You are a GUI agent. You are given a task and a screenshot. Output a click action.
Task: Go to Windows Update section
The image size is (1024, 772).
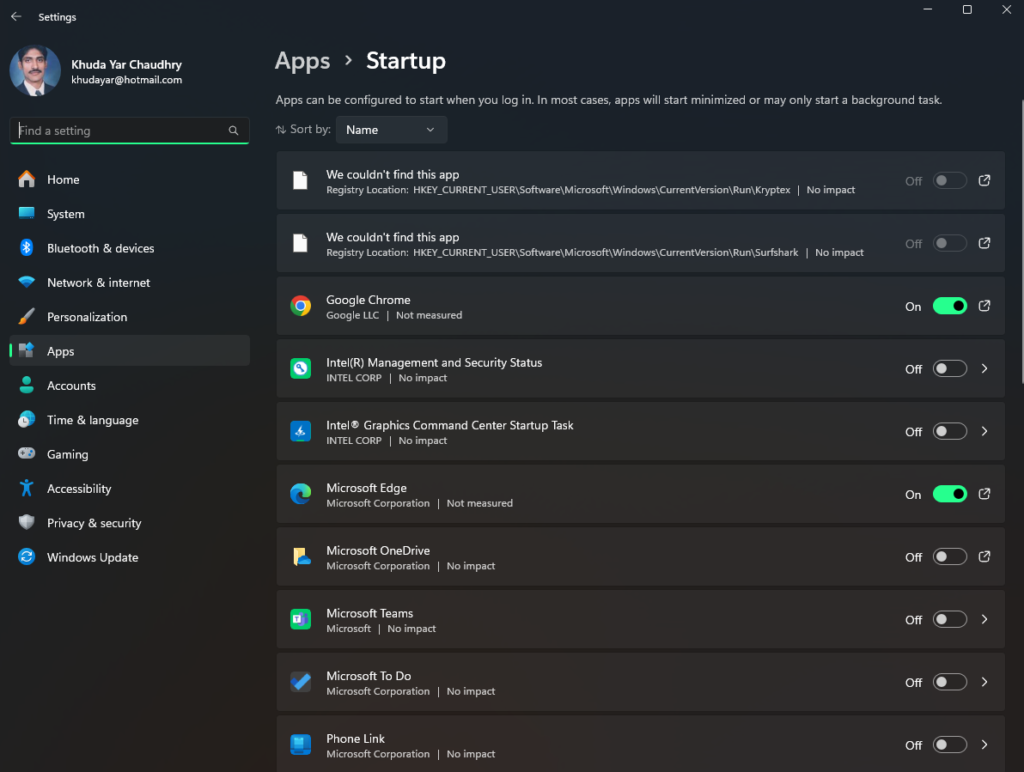pyautogui.click(x=92, y=558)
